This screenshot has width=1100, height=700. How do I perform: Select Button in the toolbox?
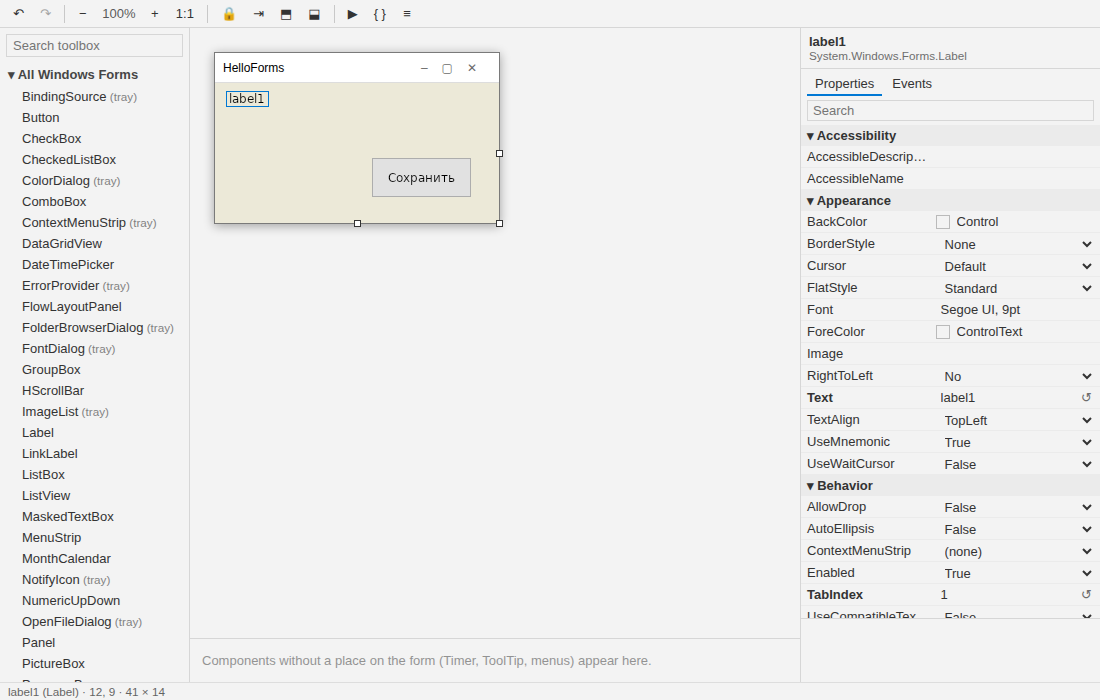tap(41, 118)
